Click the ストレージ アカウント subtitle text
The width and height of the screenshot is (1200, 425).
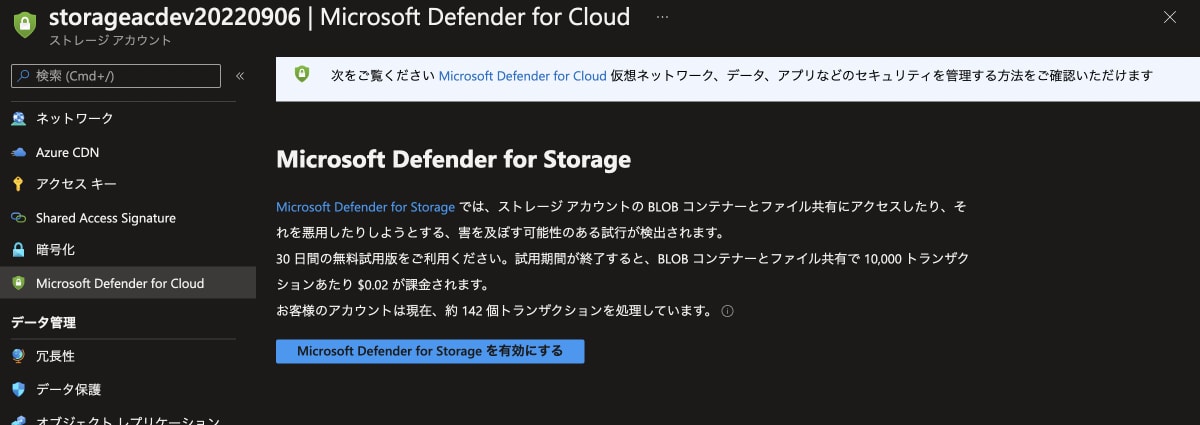click(x=110, y=41)
